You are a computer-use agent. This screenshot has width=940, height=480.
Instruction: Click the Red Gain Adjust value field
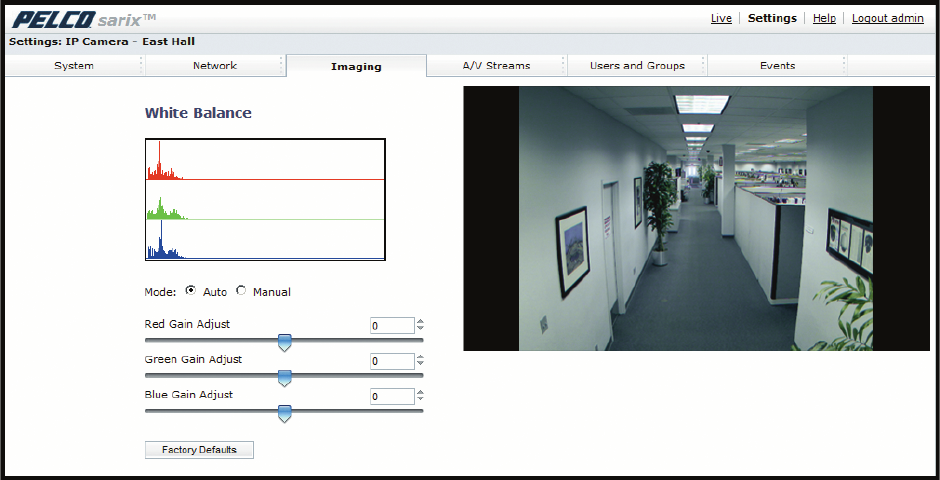[x=392, y=325]
